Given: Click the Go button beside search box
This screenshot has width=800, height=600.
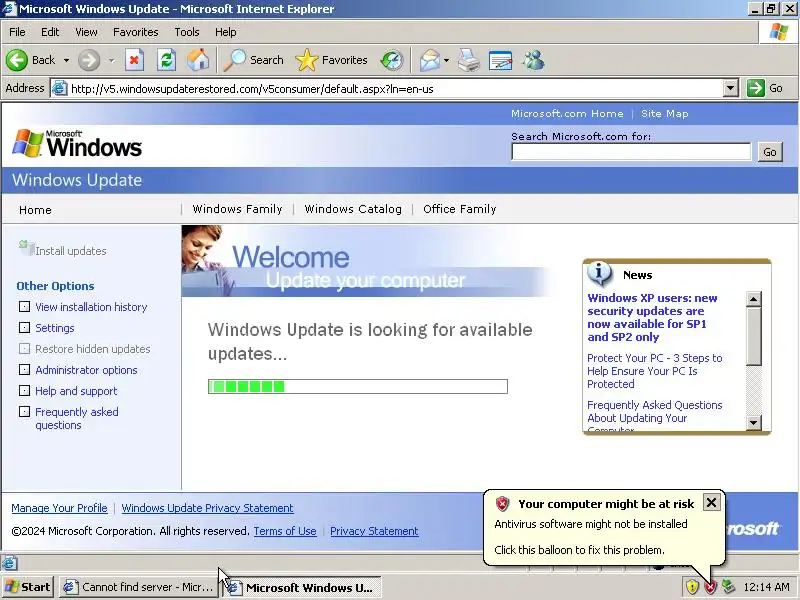Looking at the screenshot, I should click(770, 152).
